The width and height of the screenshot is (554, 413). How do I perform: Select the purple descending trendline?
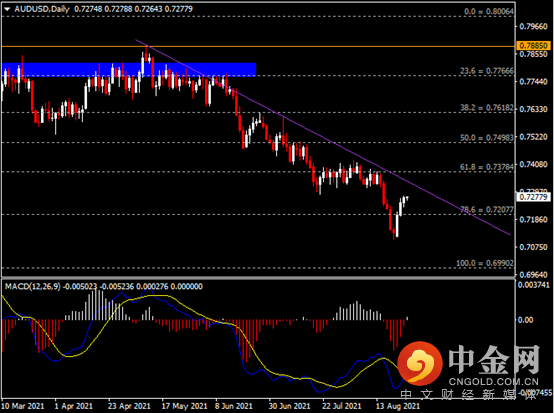tap(323, 137)
